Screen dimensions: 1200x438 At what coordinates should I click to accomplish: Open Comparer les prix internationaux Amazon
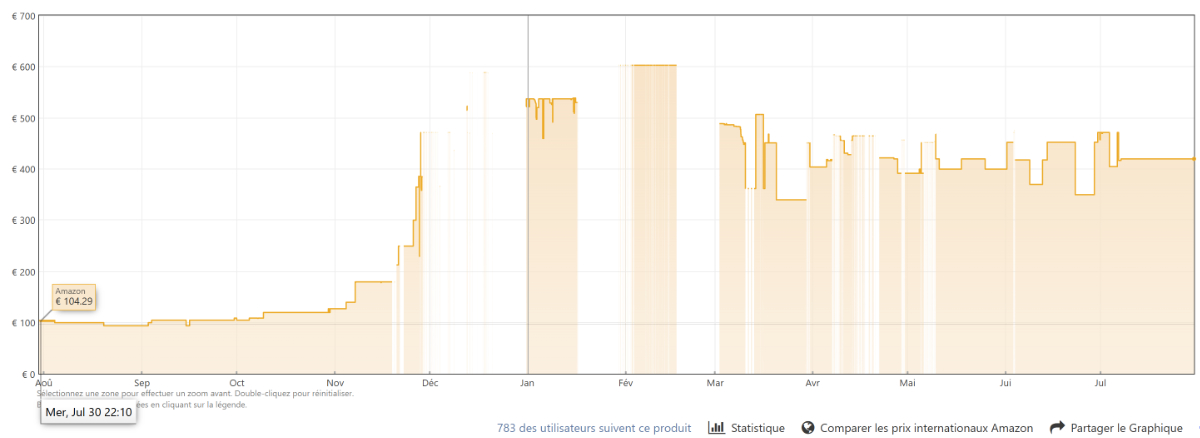click(x=926, y=428)
